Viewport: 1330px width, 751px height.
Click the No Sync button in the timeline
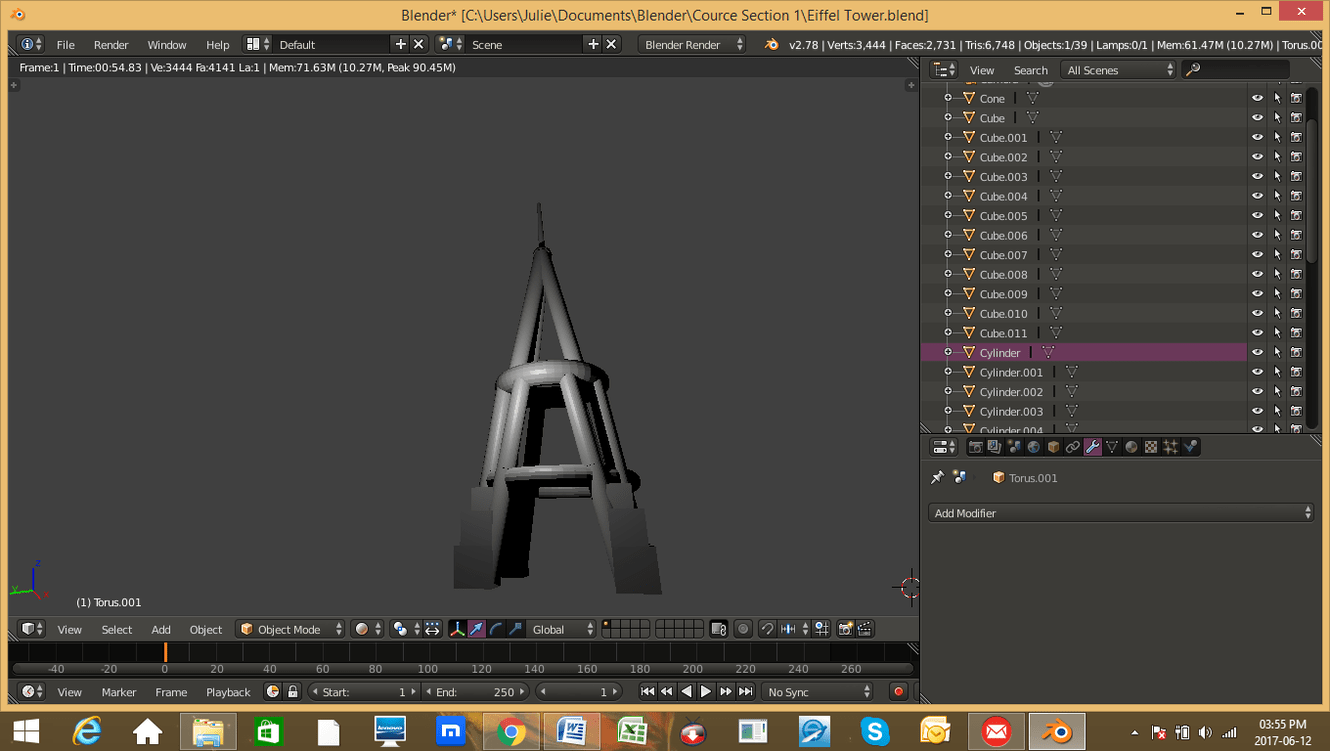(x=816, y=691)
